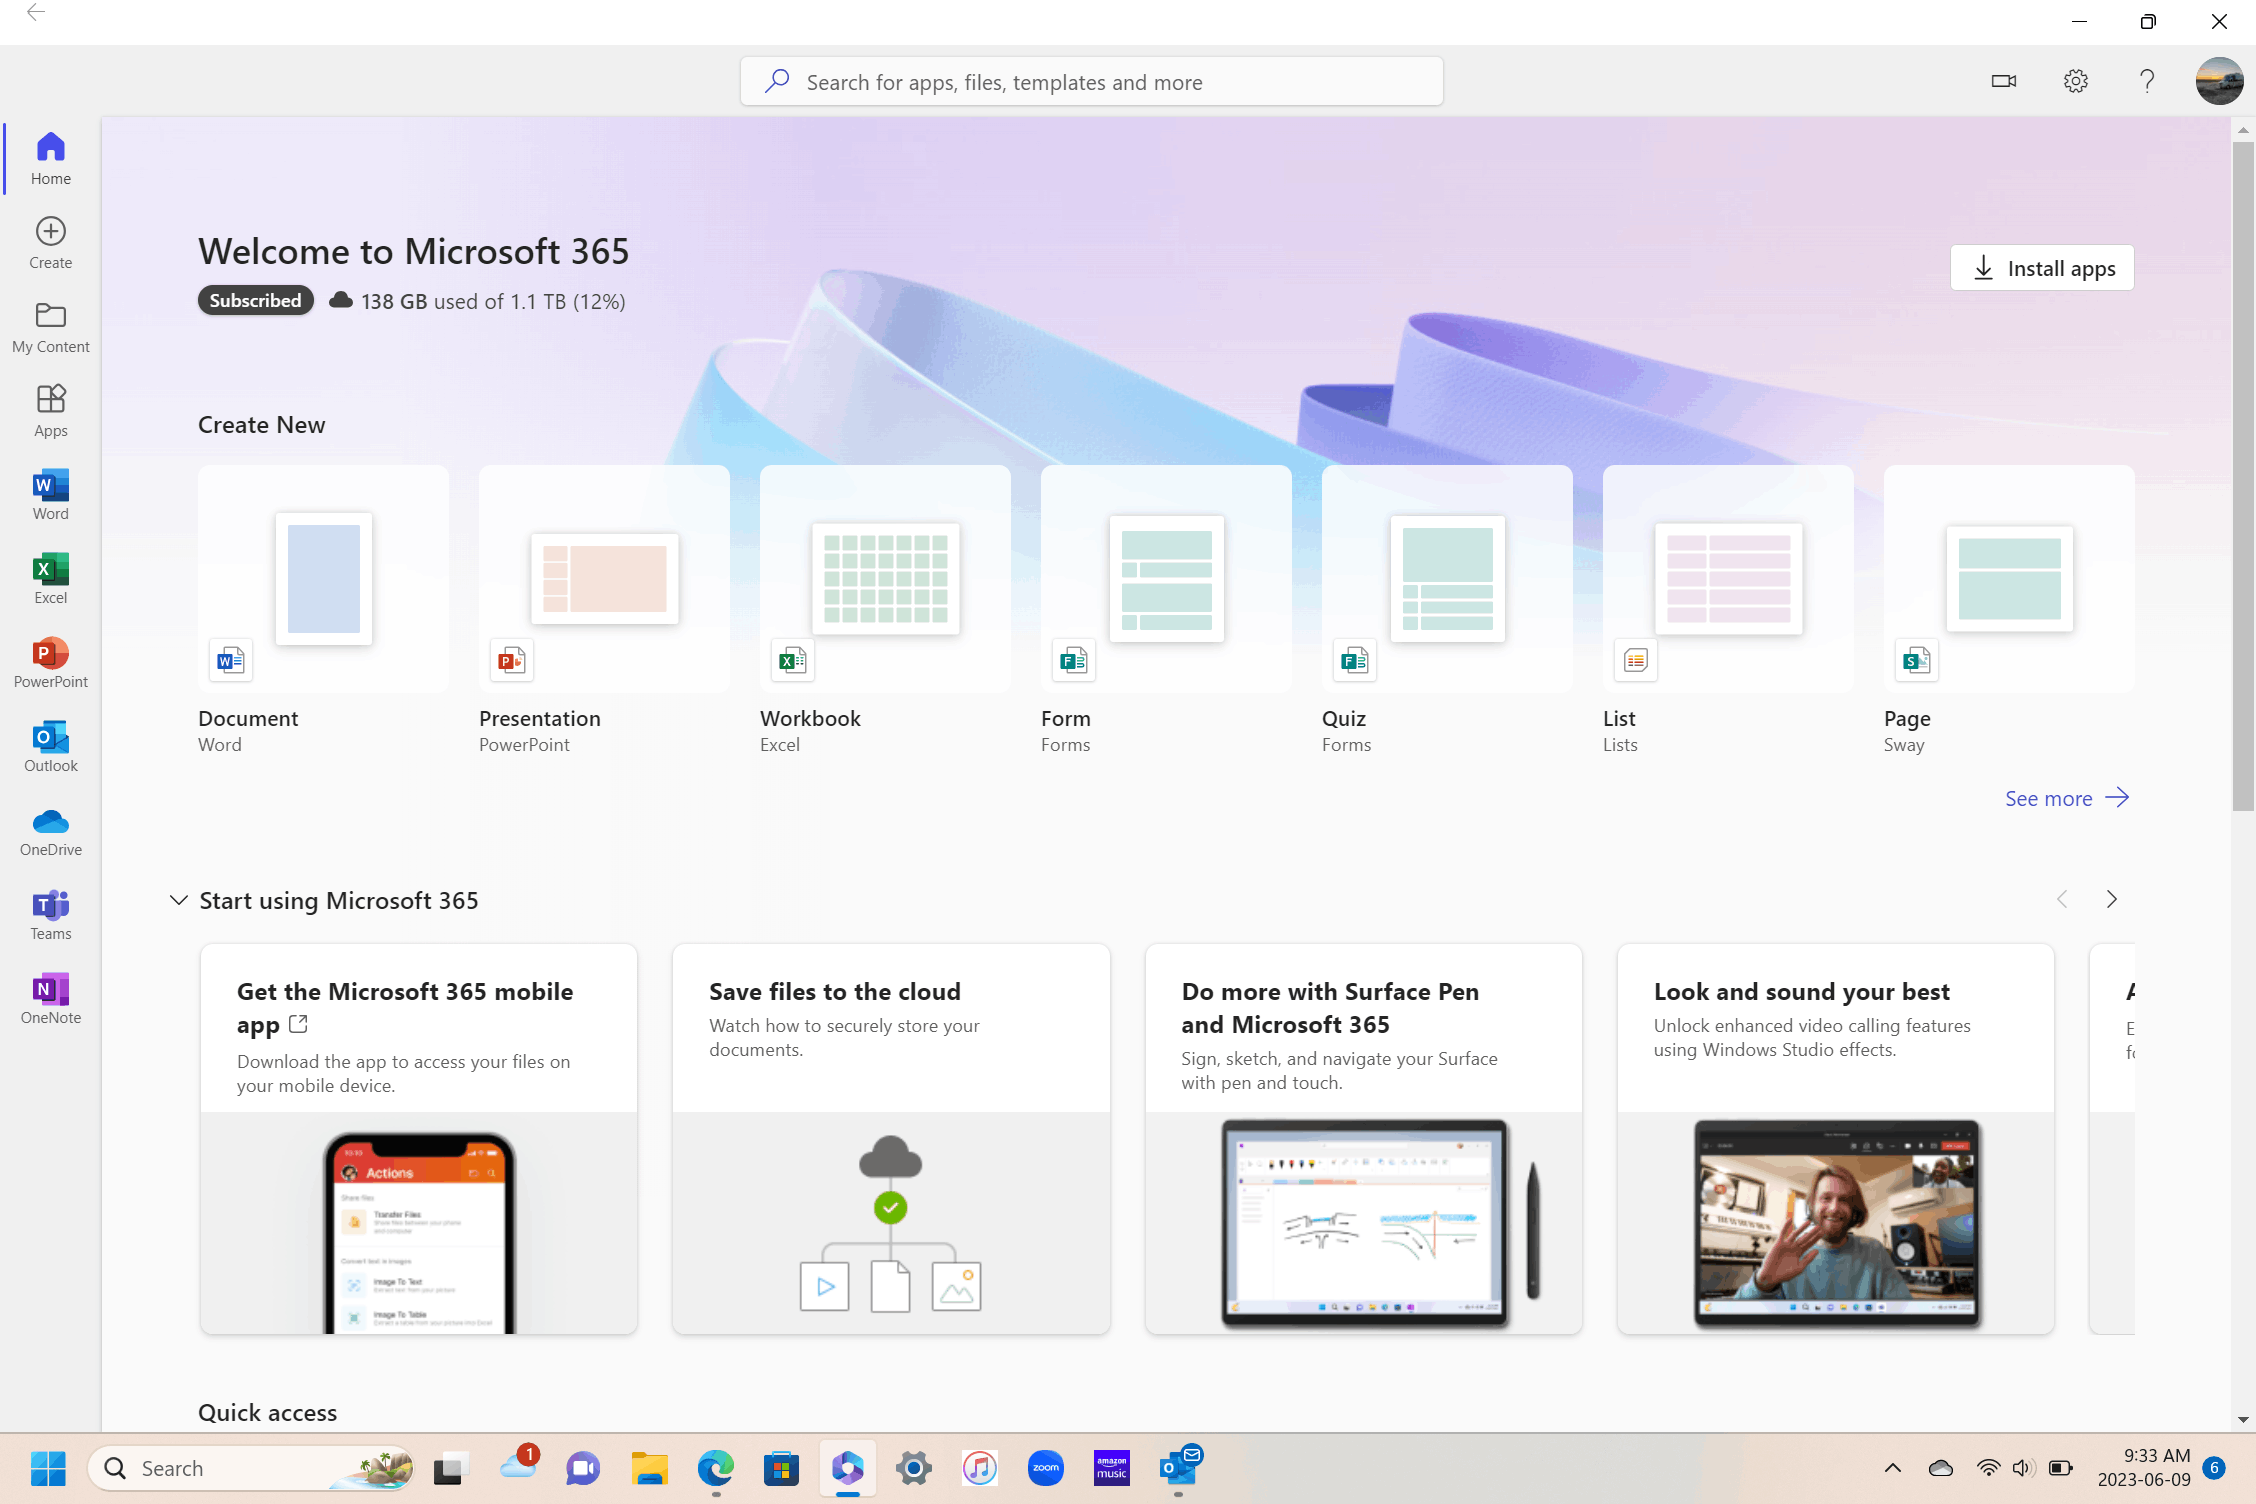Open Excel from the sidebar

pos(50,578)
